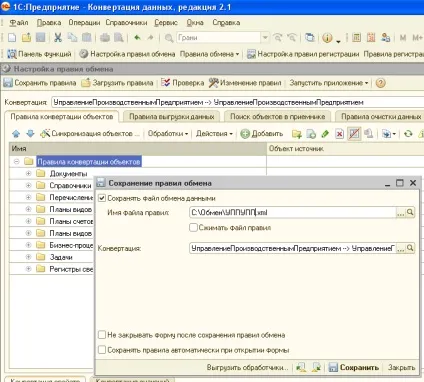Screen dimensions: 424x382
Task: Click the Добавить button
Action: pos(262,134)
